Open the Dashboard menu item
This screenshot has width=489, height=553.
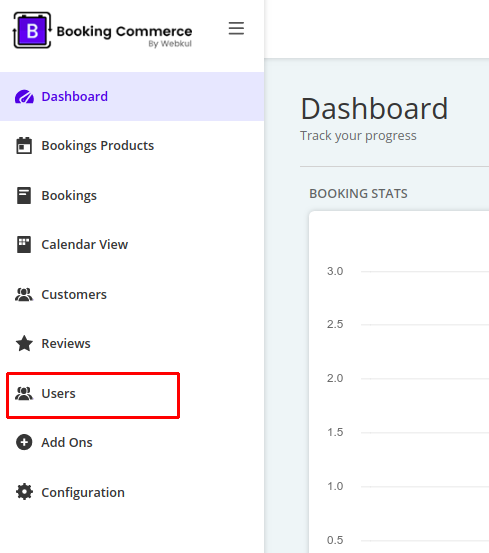[132, 97]
